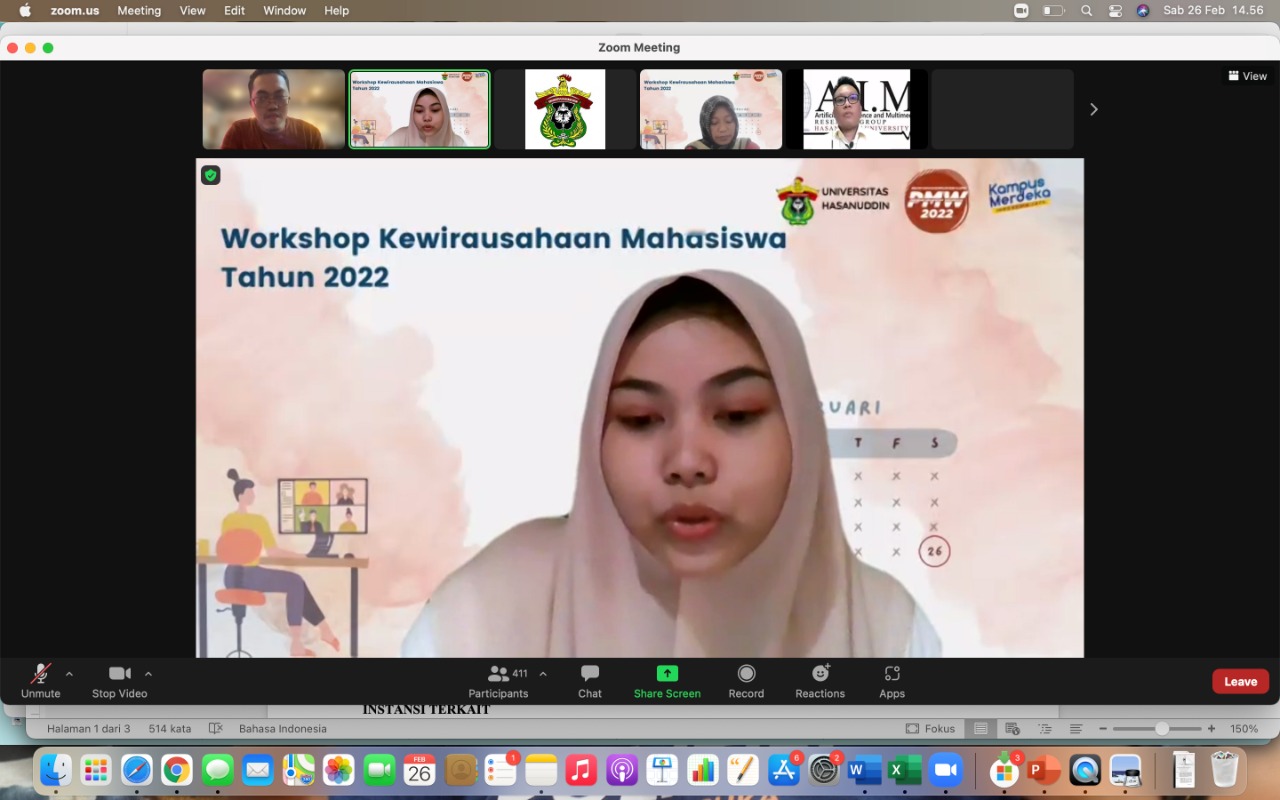Open Calendar from the Dock

point(419,770)
